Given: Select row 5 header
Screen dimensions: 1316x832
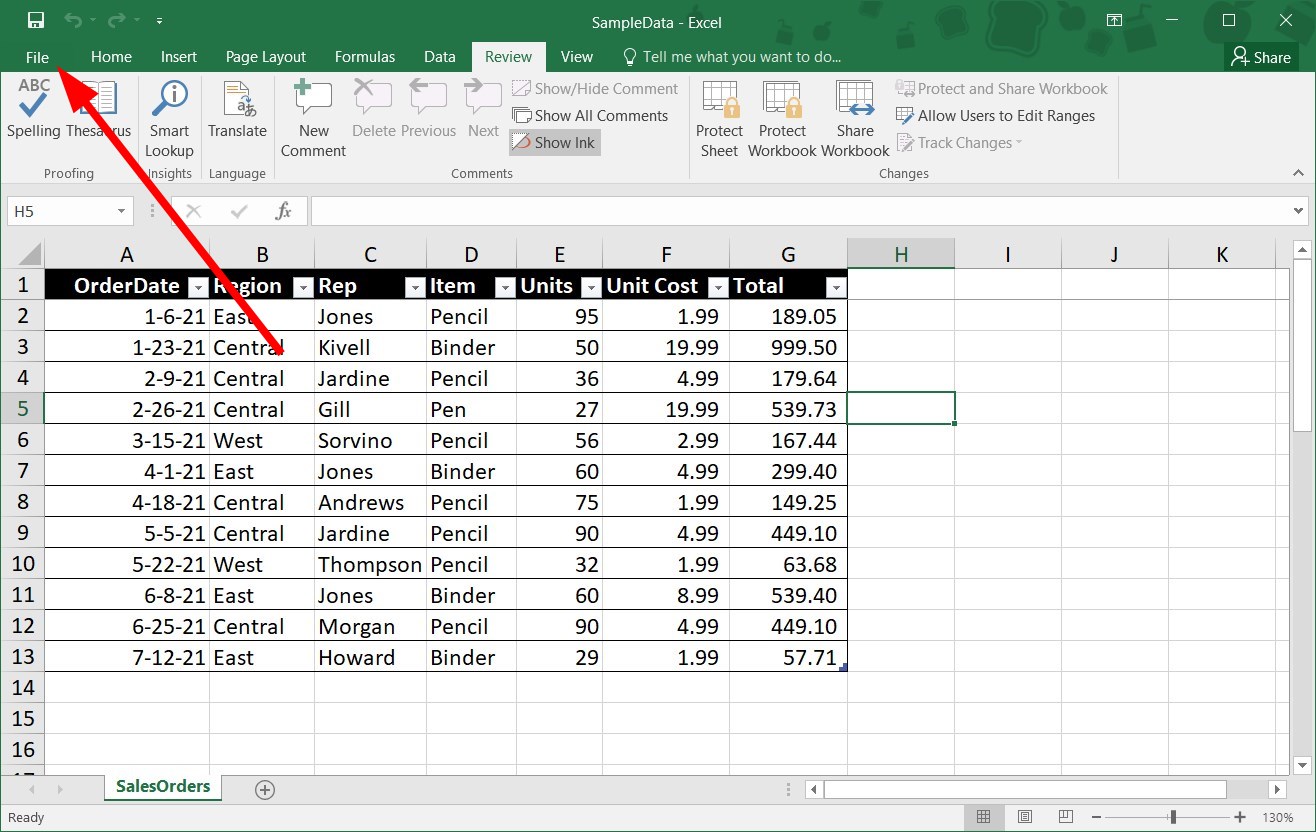Looking at the screenshot, I should click(23, 409).
